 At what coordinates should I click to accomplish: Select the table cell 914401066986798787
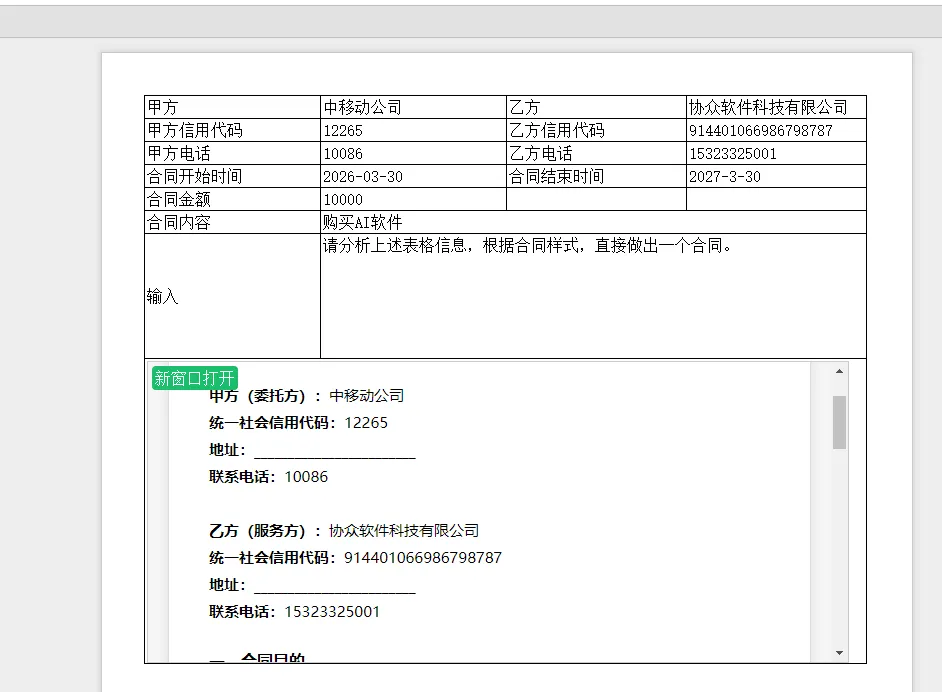pos(776,130)
